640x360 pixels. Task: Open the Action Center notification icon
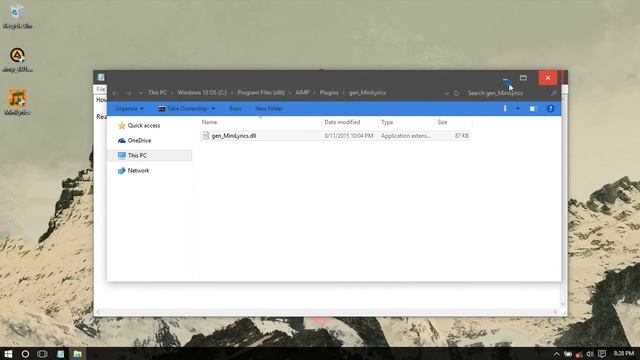(602, 354)
